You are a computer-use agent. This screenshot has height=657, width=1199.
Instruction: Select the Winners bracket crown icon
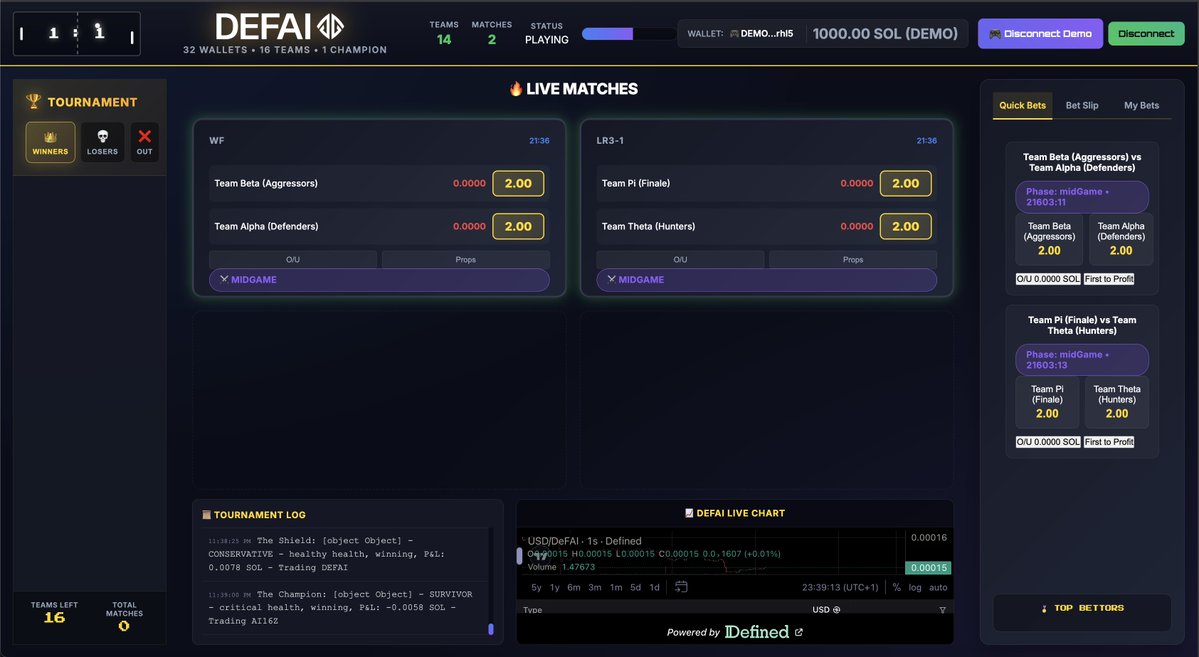tap(50, 137)
